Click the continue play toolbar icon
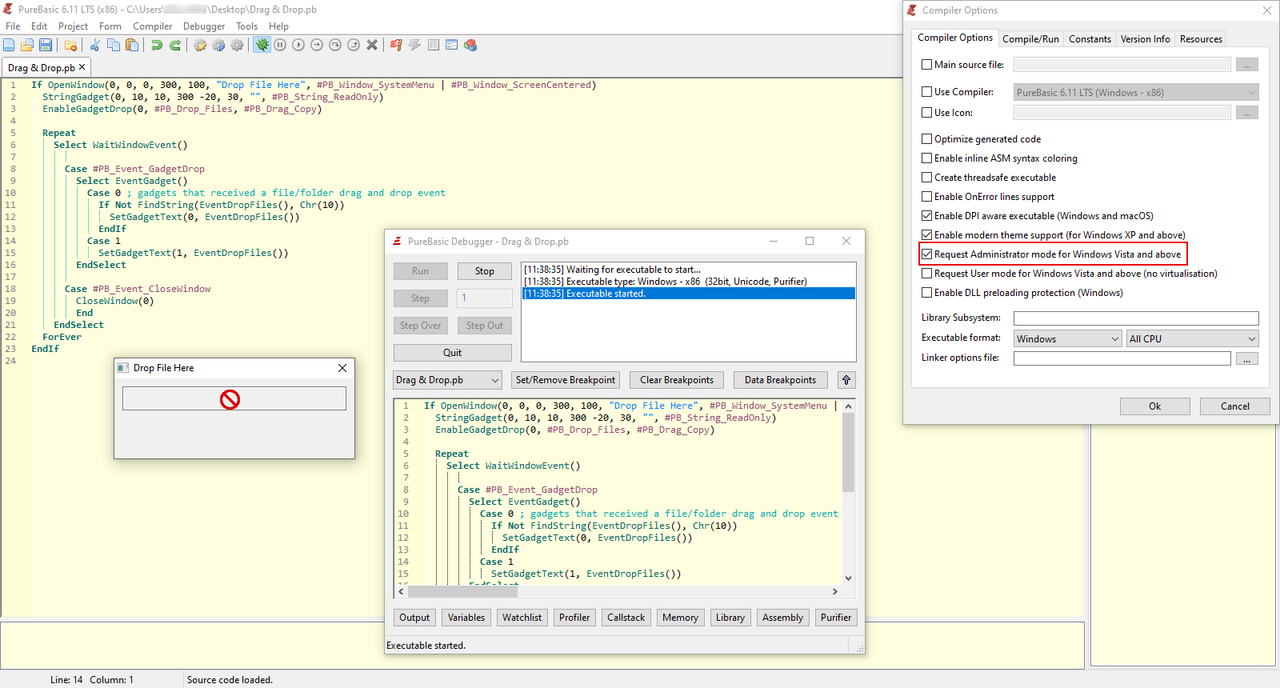The width and height of the screenshot is (1280, 688). point(298,45)
